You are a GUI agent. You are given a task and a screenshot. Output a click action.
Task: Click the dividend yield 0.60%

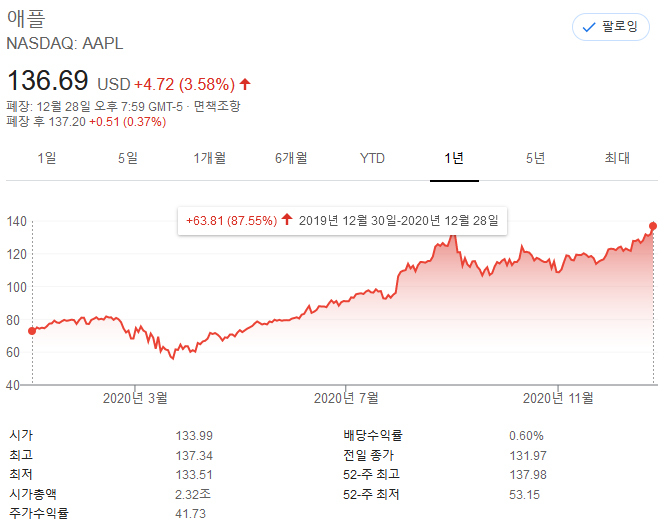click(x=526, y=436)
